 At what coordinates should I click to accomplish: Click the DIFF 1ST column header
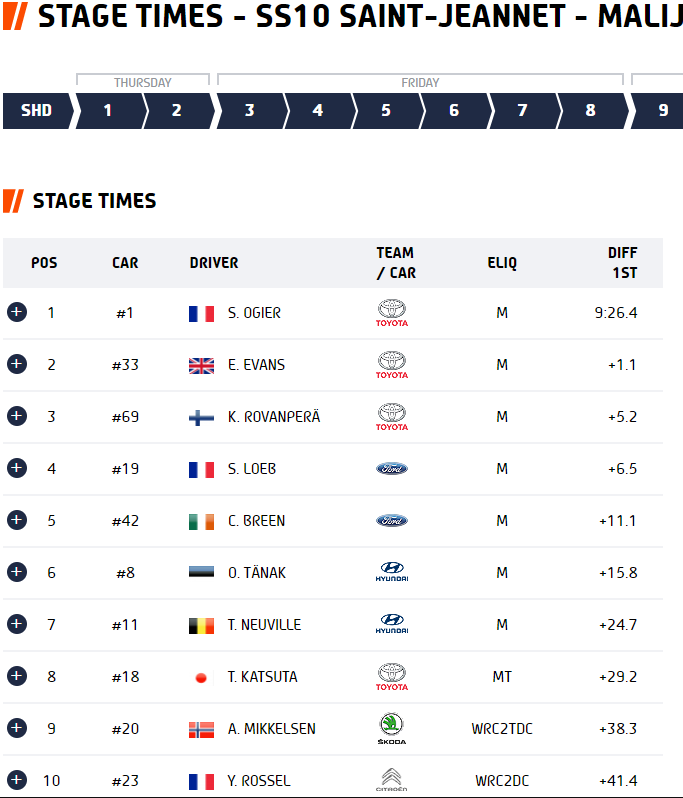622,263
